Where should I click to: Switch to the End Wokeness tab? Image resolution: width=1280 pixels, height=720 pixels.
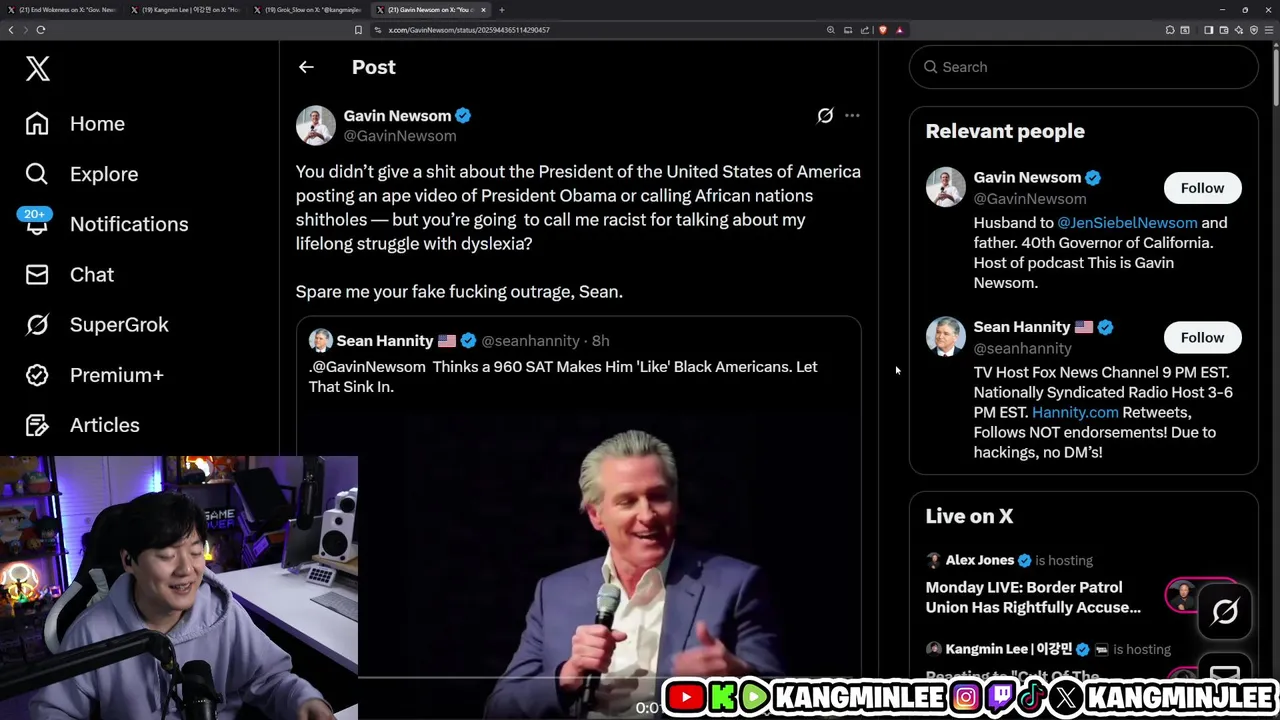[62, 10]
